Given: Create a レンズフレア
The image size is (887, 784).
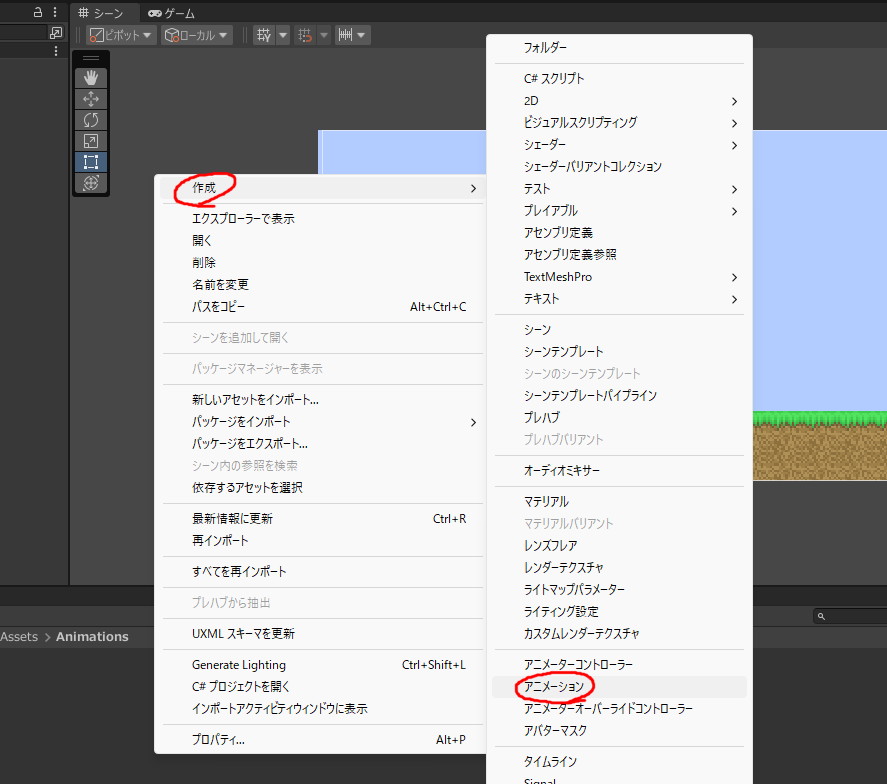Looking at the screenshot, I should (x=619, y=546).
